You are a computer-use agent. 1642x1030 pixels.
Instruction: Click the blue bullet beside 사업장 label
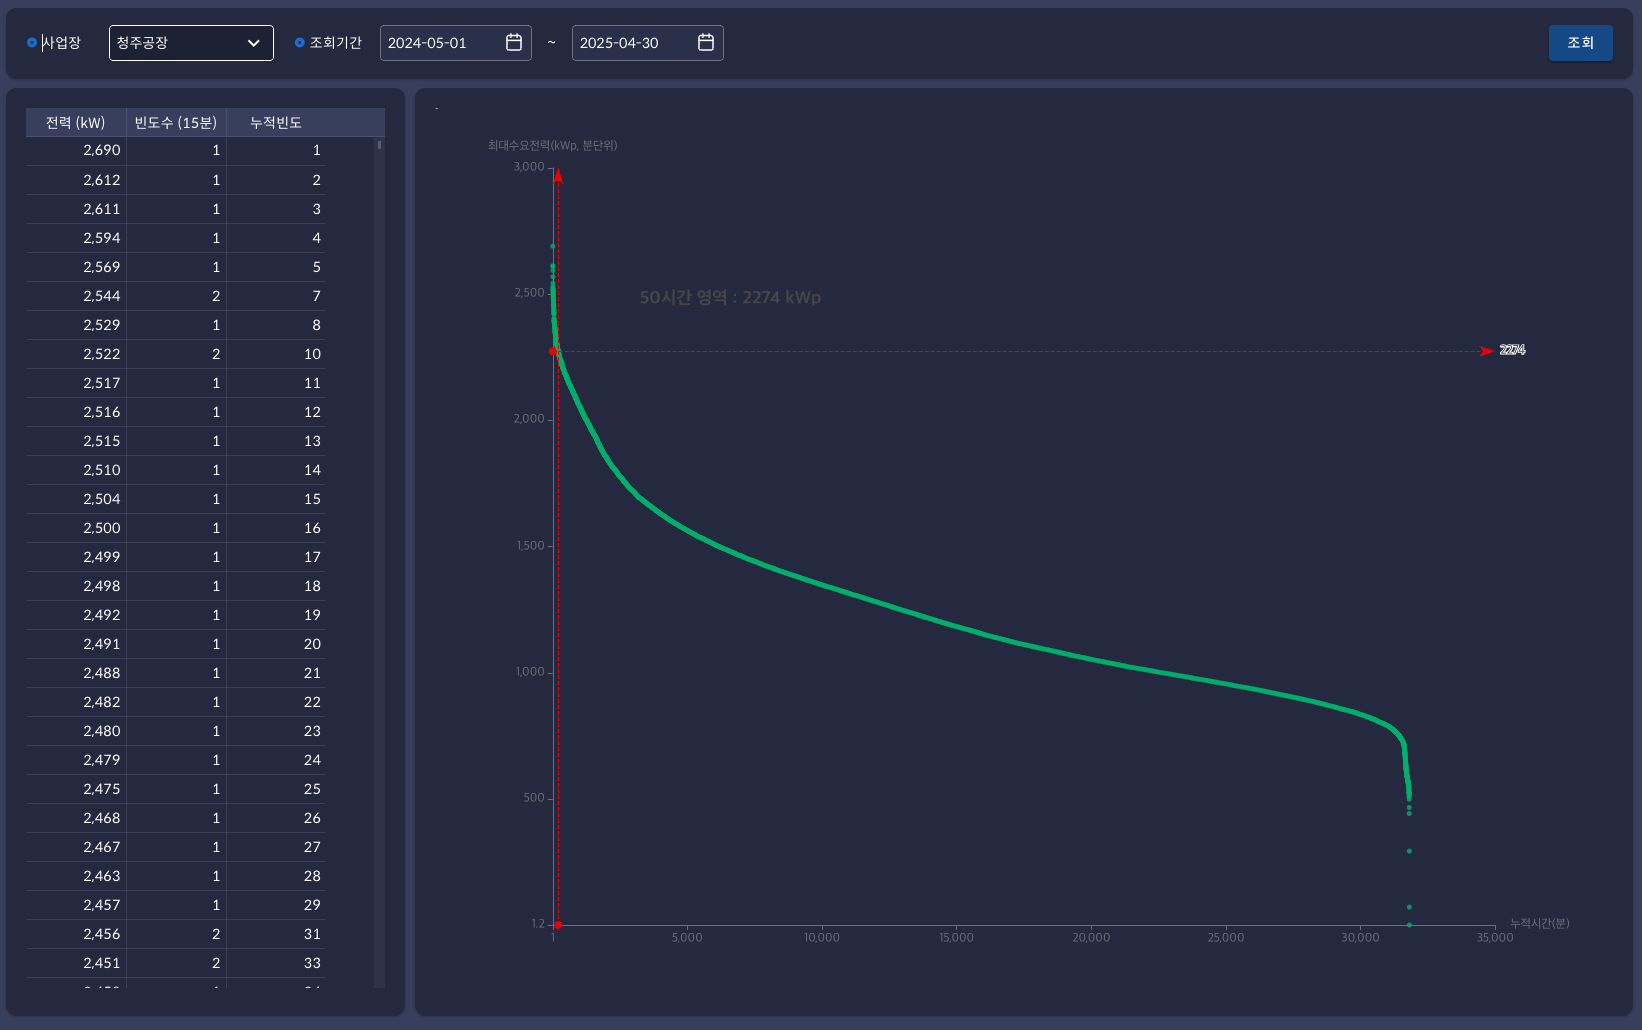[x=32, y=43]
